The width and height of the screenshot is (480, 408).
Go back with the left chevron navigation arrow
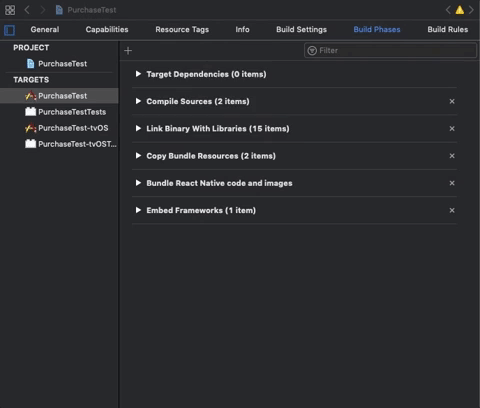(x=27, y=10)
